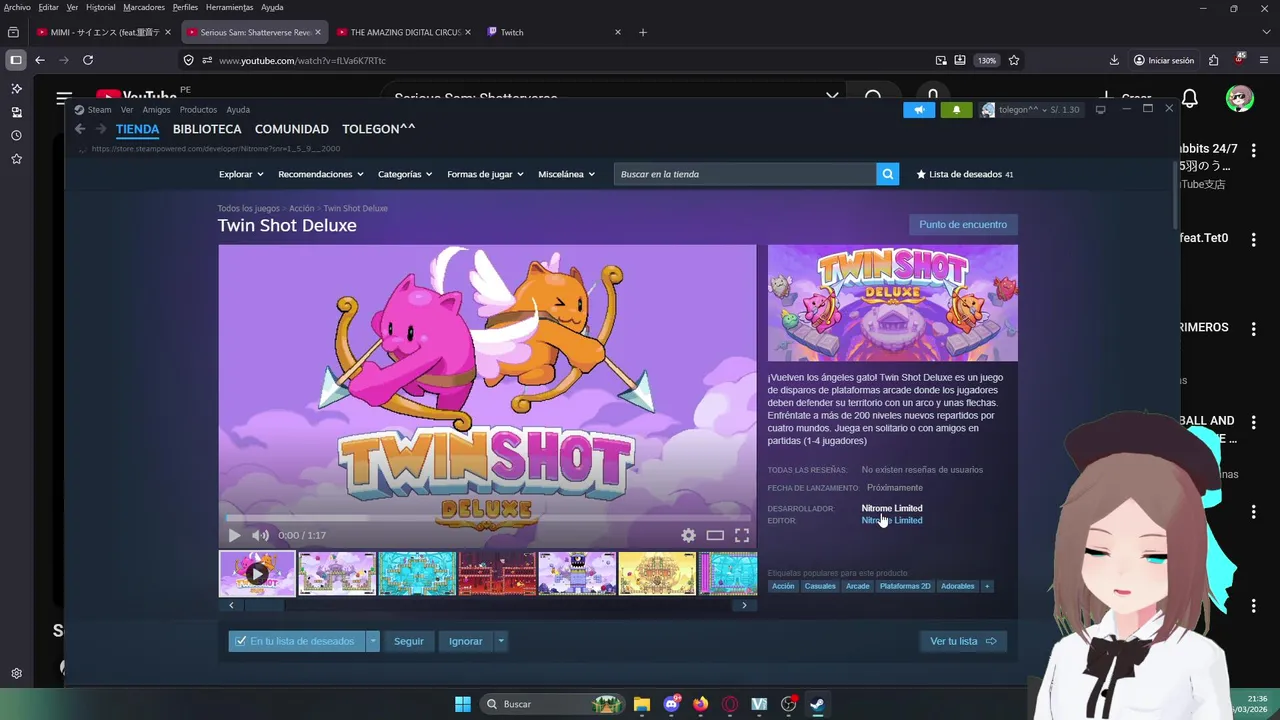The height and width of the screenshot is (720, 1280).
Task: Open the Steam menu 'Productos'
Action: [198, 110]
